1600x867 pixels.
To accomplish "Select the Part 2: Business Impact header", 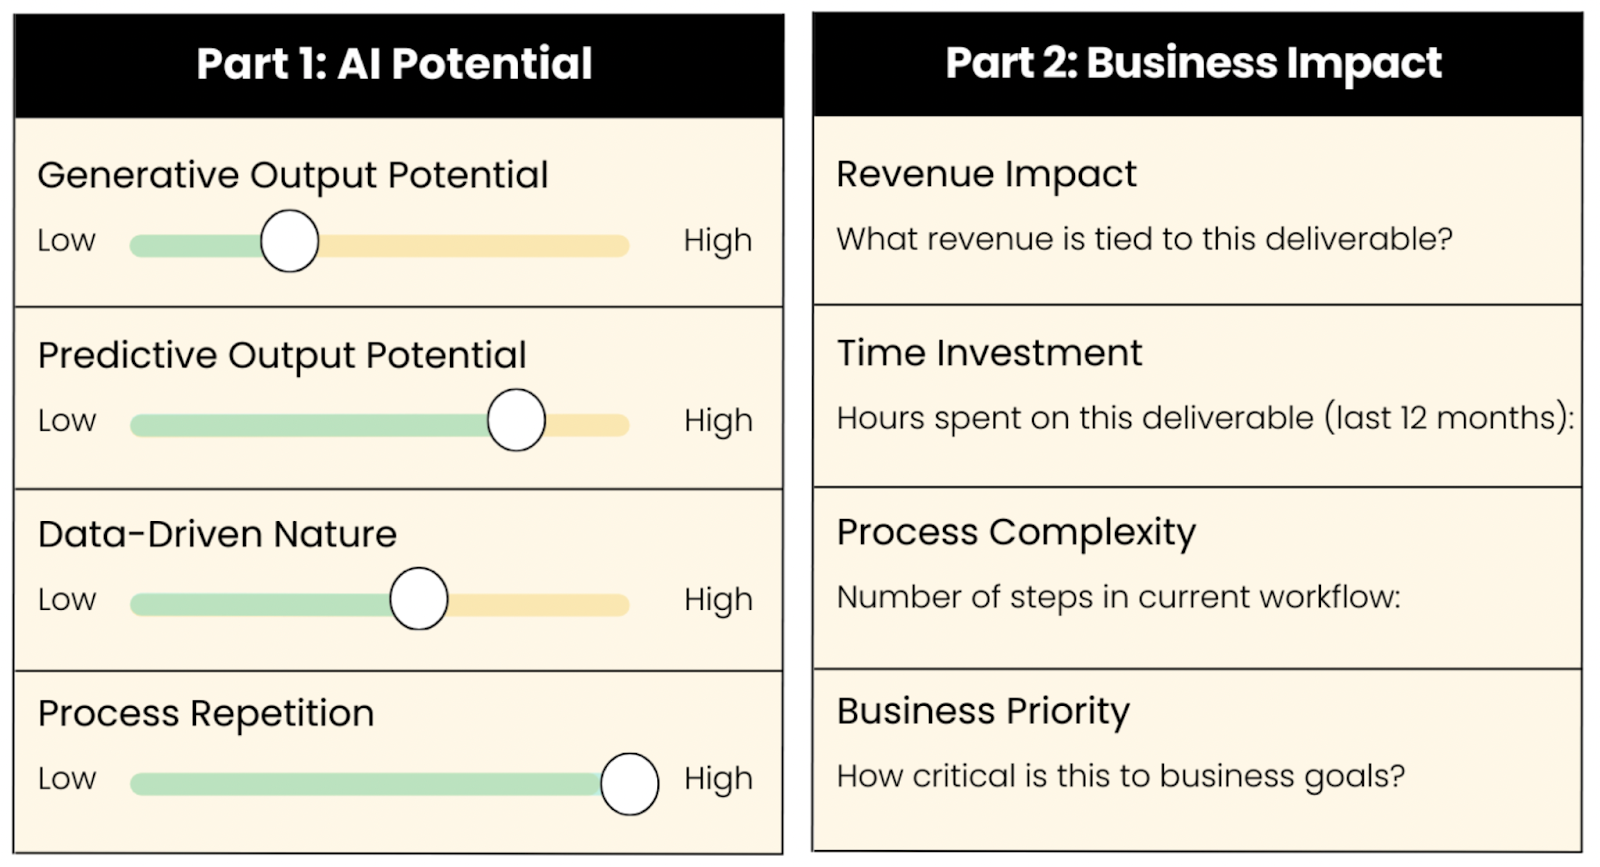I will click(1197, 64).
